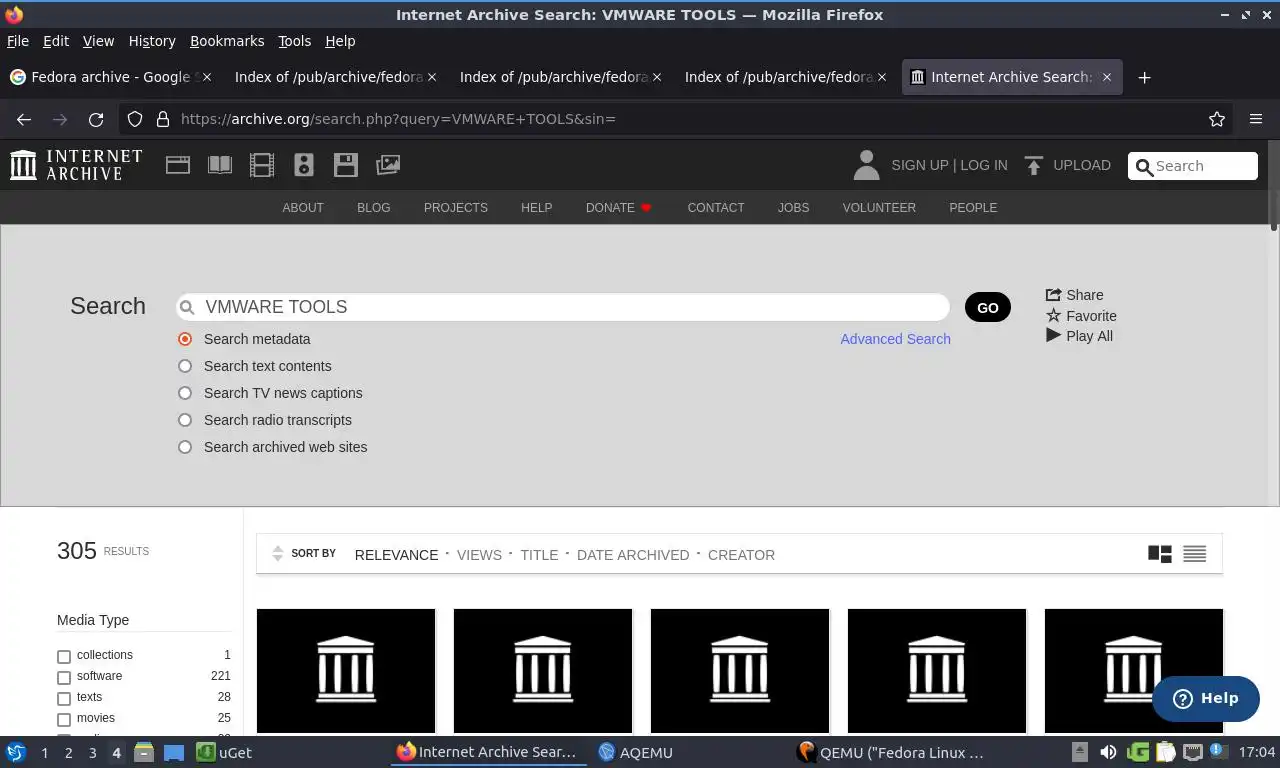Select the Search radio transcripts option
This screenshot has height=768, width=1280.
[185, 420]
